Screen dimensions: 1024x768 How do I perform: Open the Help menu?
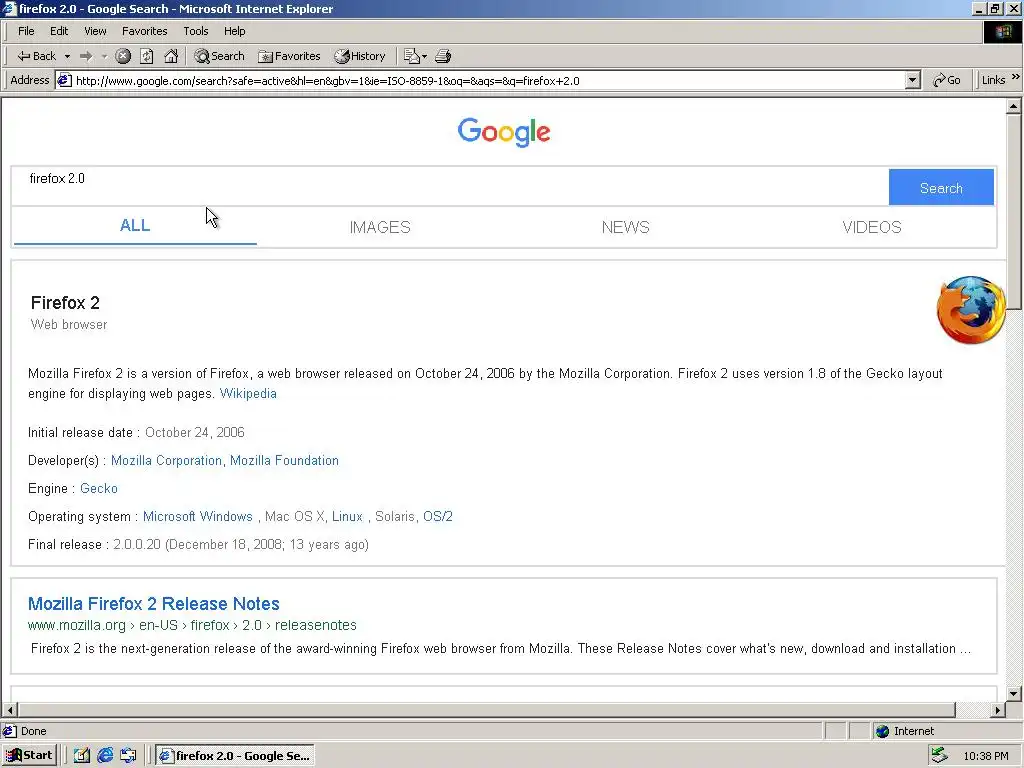coord(234,31)
